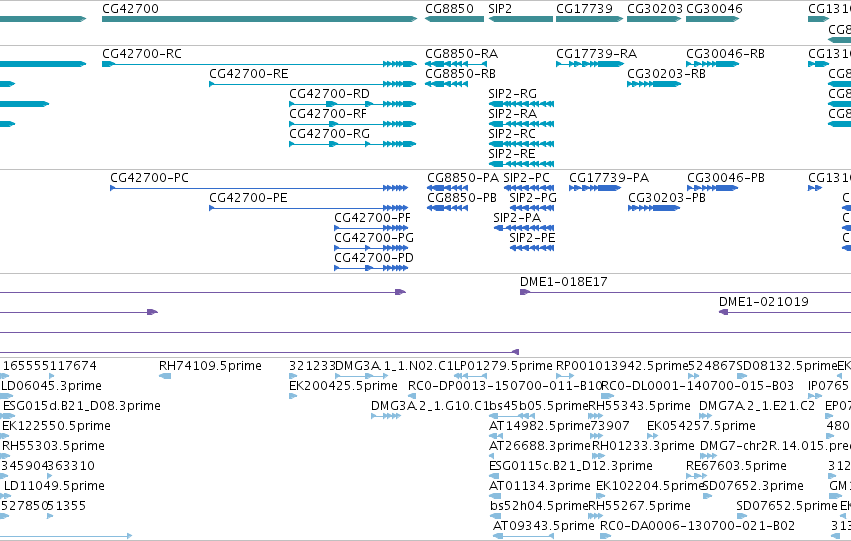
Task: Select the CG17739 gene label
Action: tap(584, 9)
